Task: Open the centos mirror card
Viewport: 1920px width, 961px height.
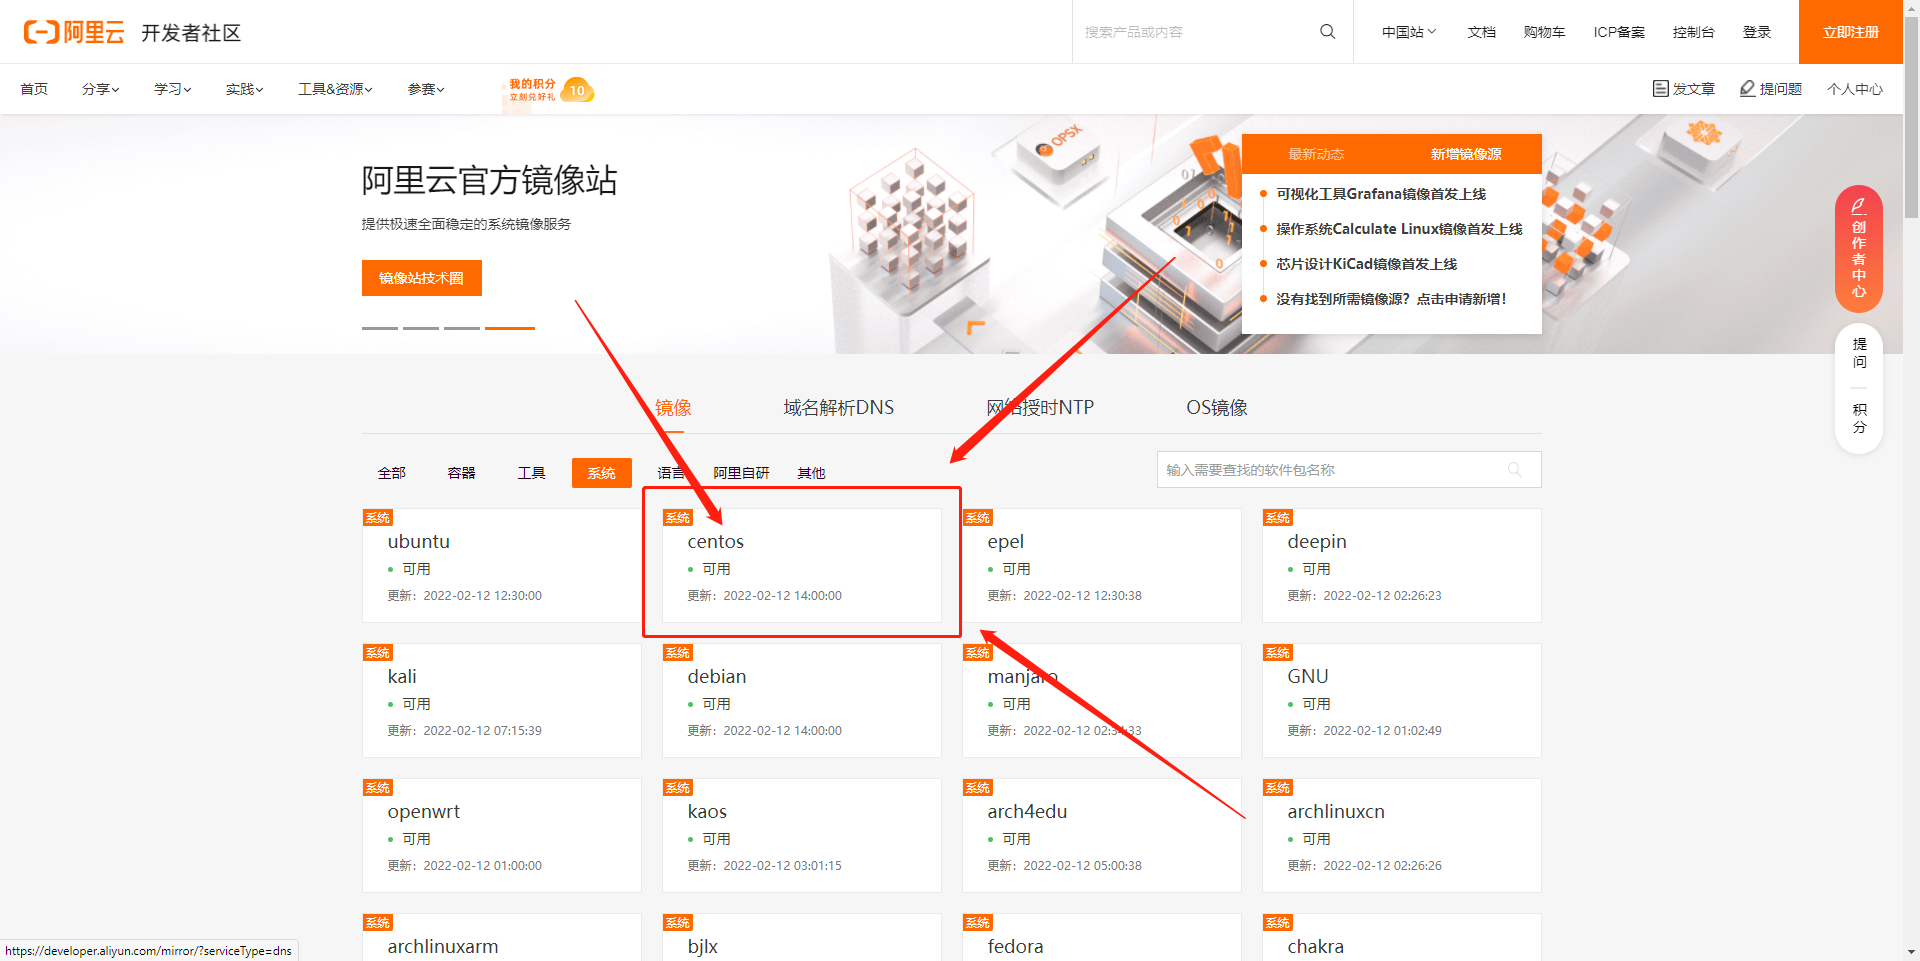Action: pos(801,566)
